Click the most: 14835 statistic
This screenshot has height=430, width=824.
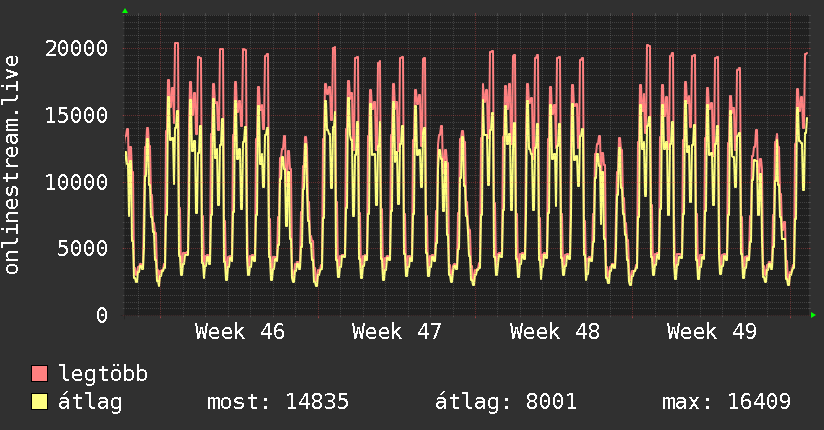pyautogui.click(x=277, y=403)
